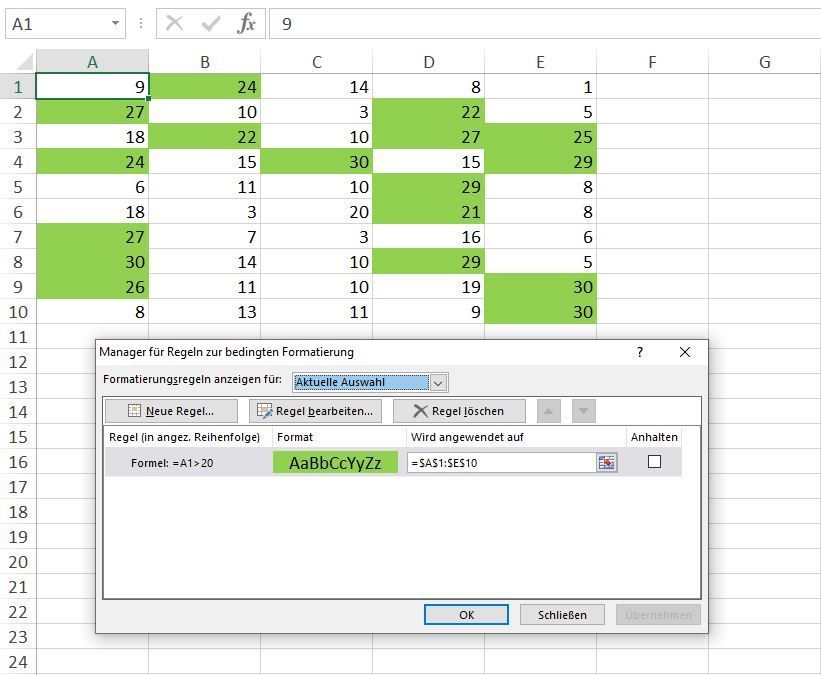The width and height of the screenshot is (821, 675).
Task: Select column B header
Action: click(205, 62)
